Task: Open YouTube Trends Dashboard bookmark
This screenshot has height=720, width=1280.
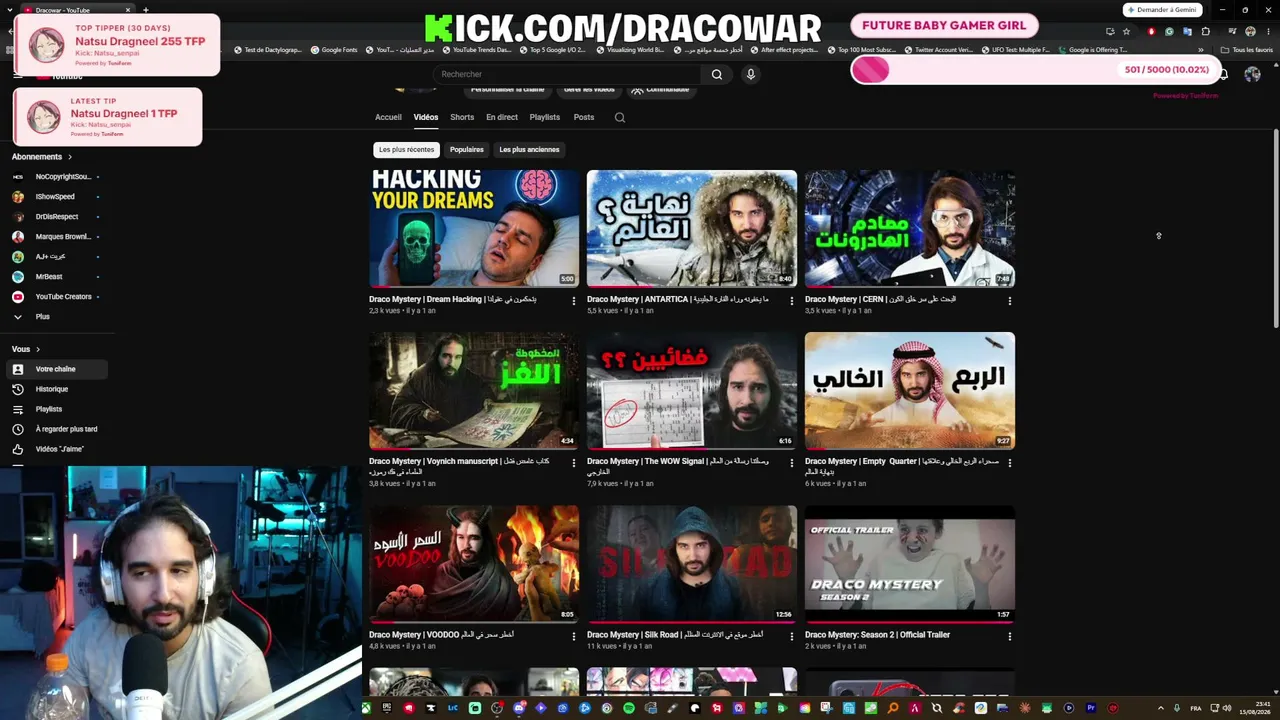Action: click(x=476, y=49)
